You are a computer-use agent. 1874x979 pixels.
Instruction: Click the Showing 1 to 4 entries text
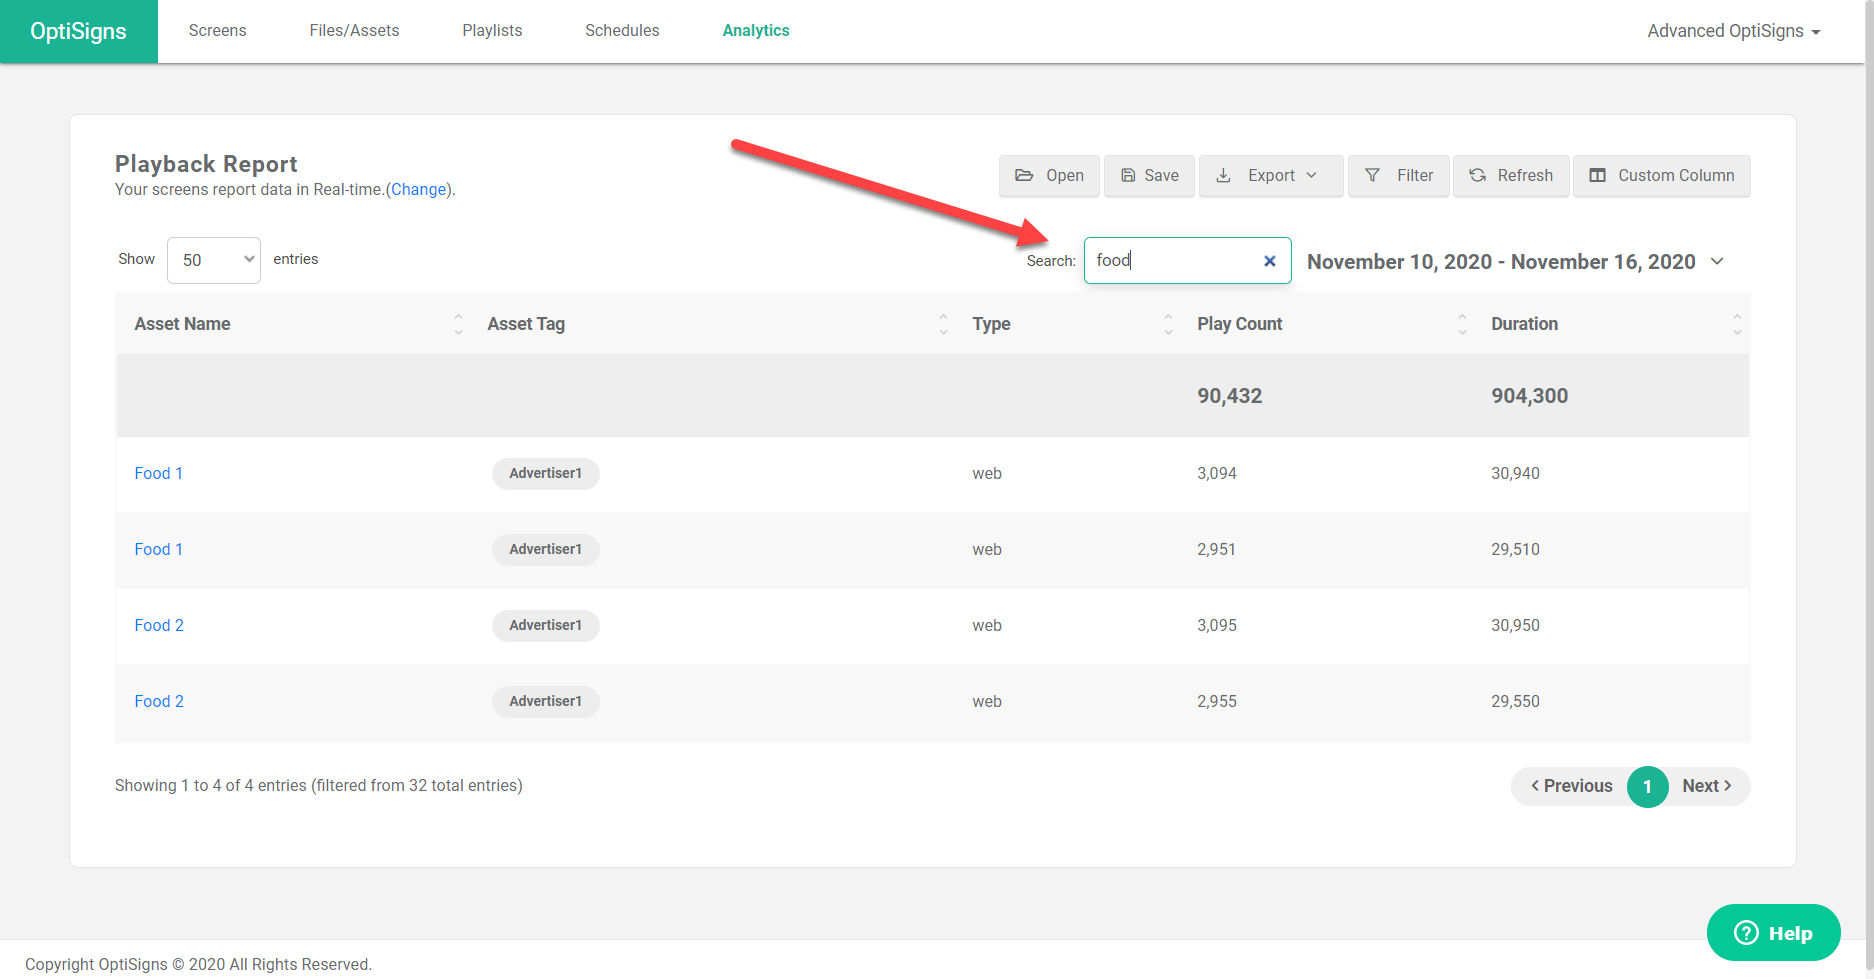tap(318, 786)
